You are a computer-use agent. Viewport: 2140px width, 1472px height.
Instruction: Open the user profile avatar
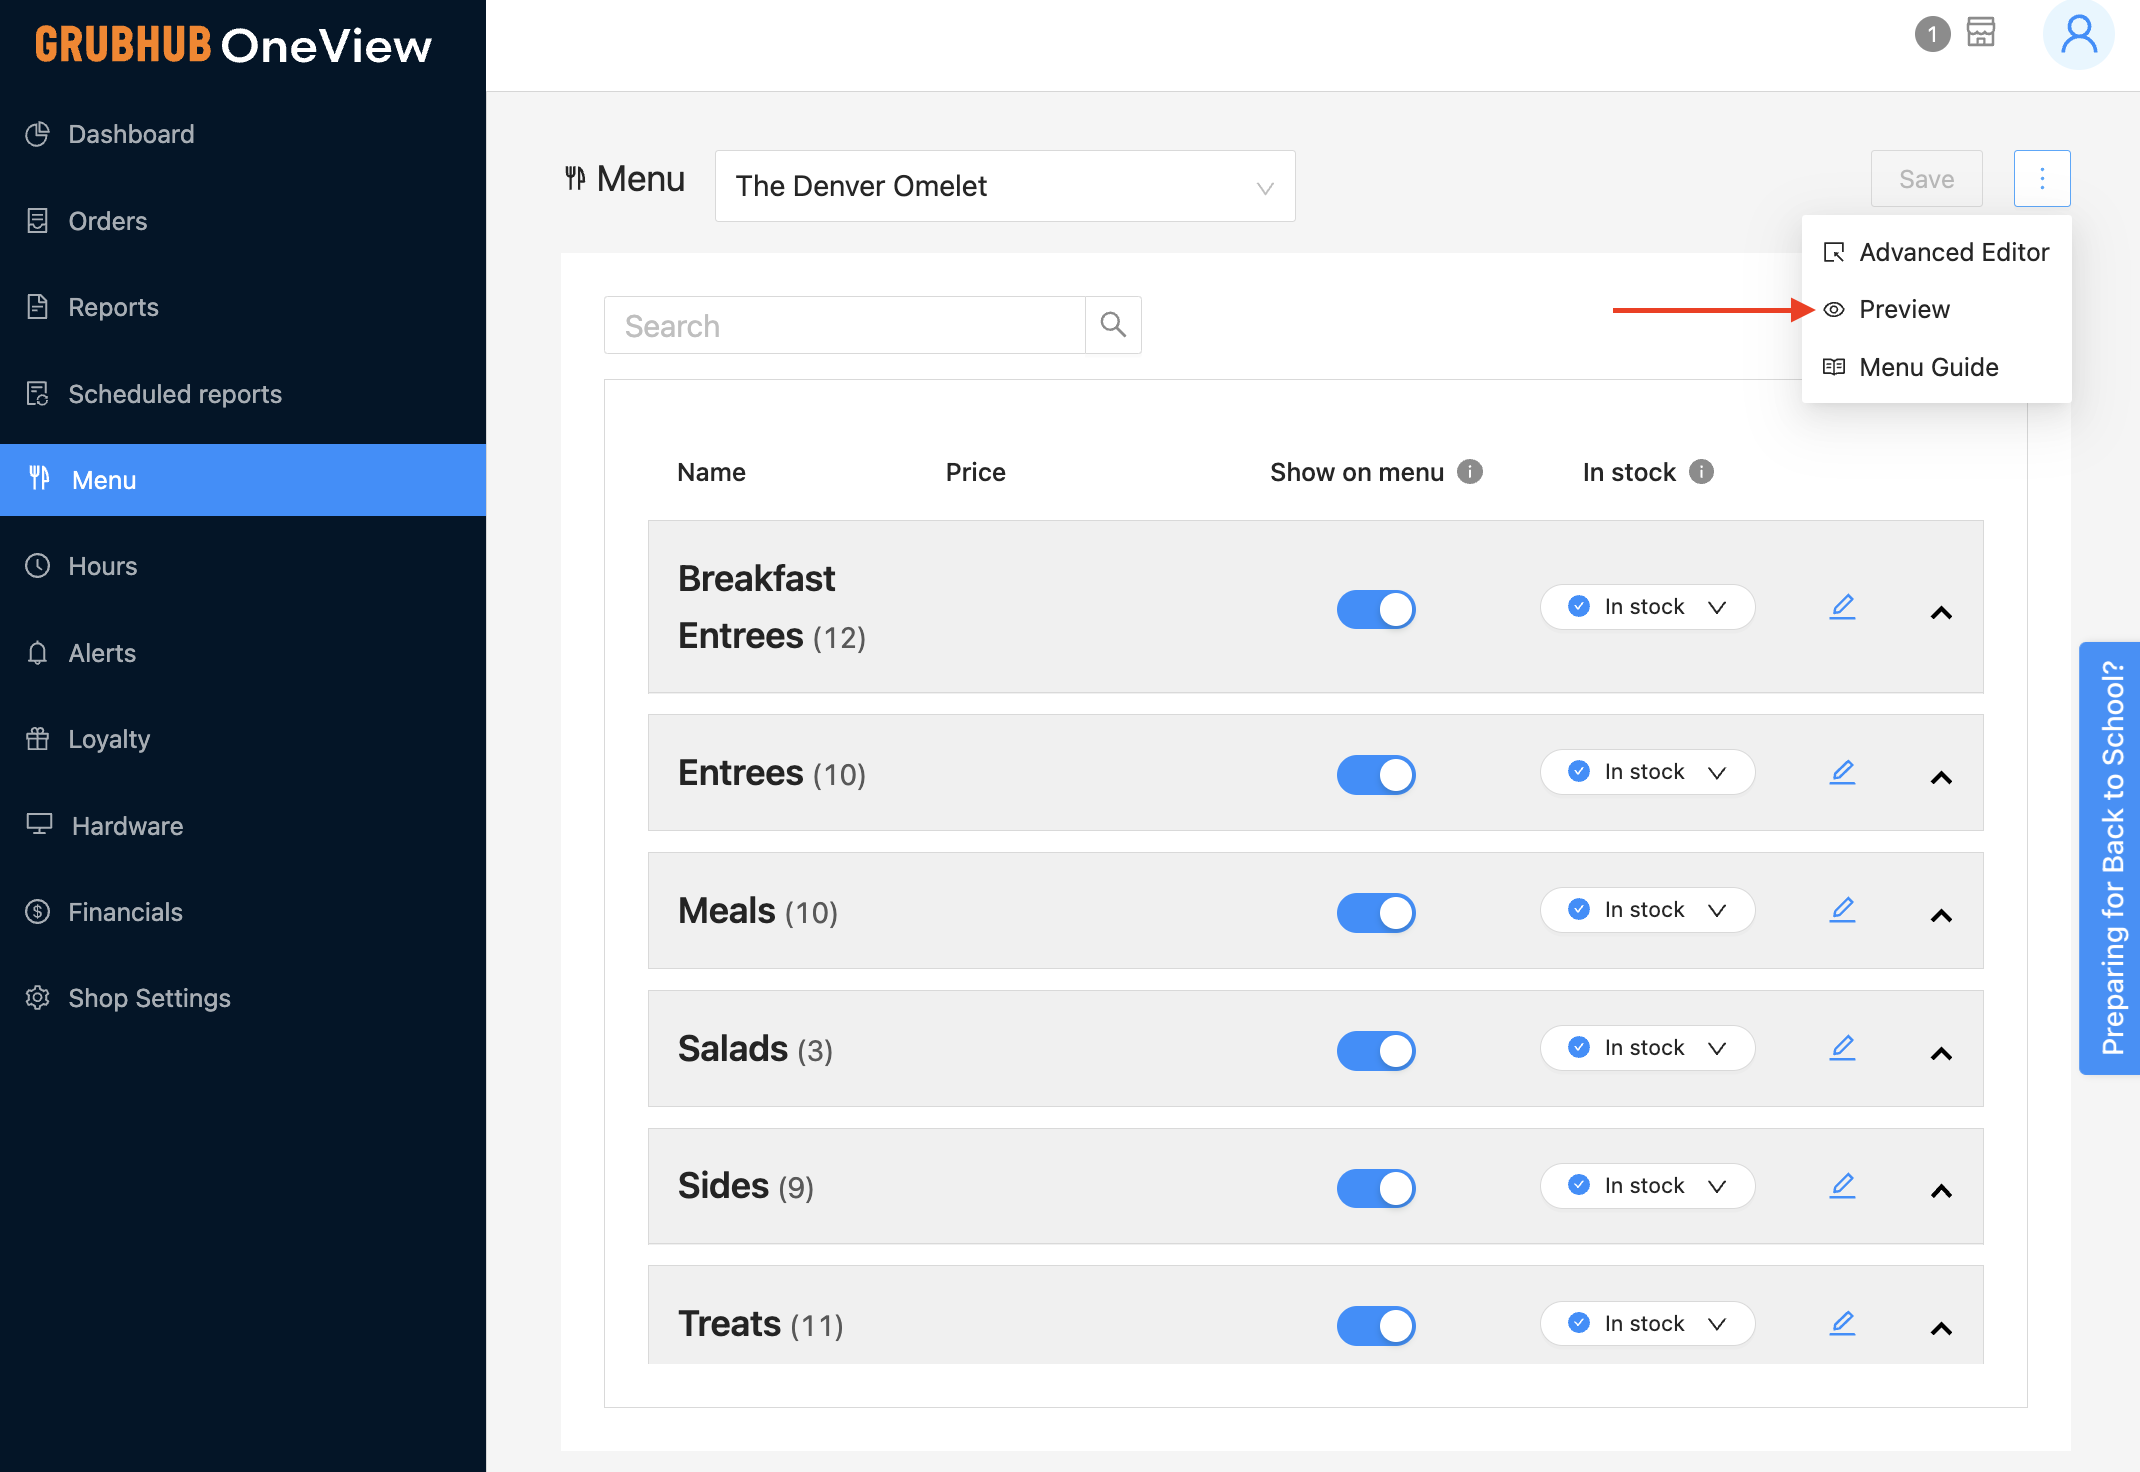[2078, 36]
